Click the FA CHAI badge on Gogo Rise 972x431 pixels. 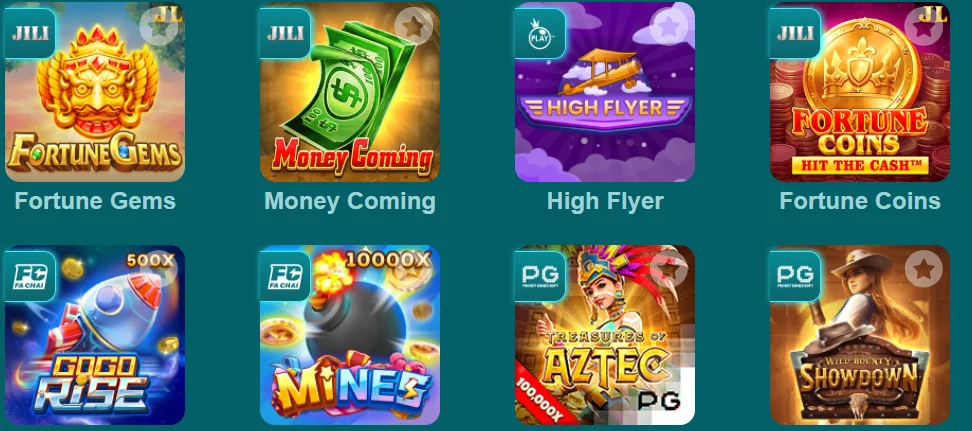tap(30, 277)
